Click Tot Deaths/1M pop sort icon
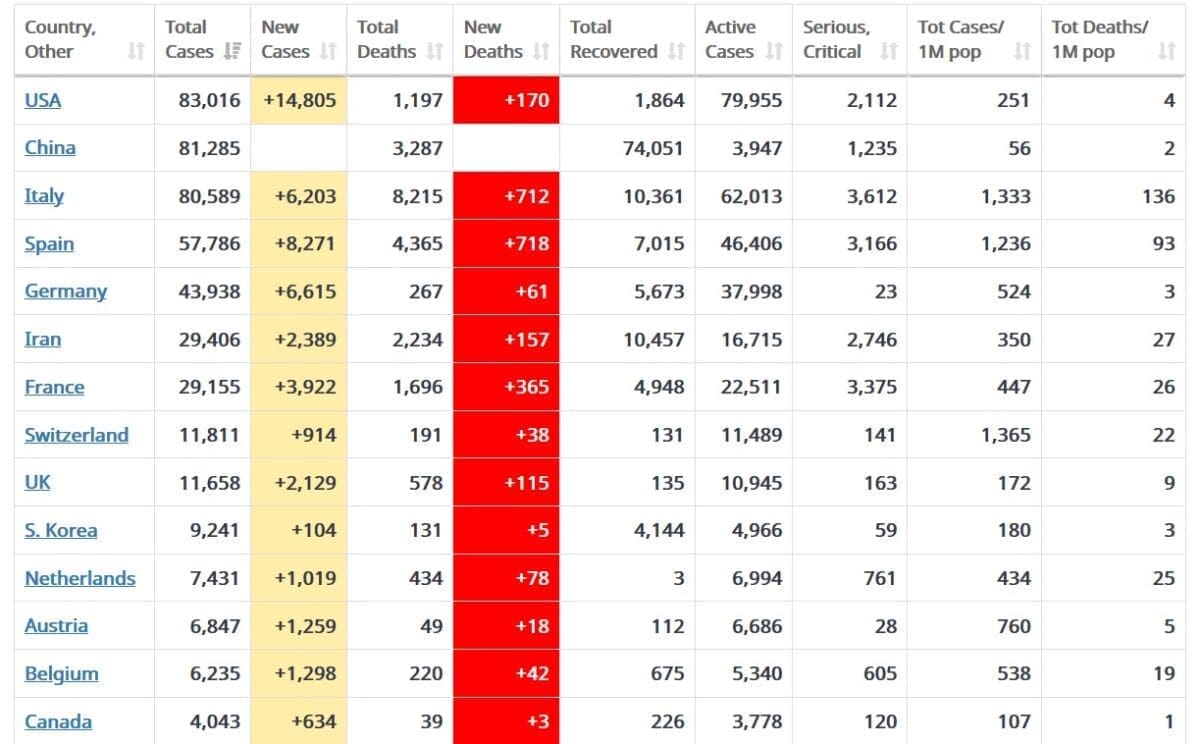Screen dimensions: 1200x744 (1166, 52)
